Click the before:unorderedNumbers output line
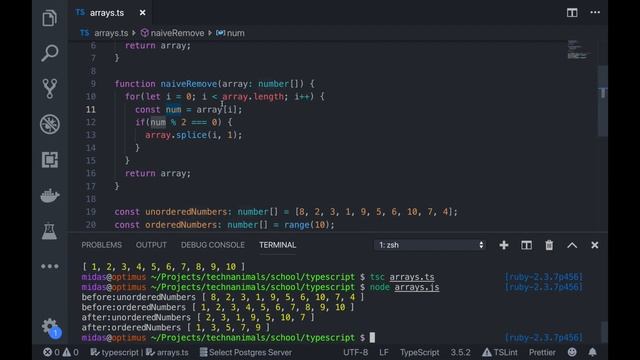Image resolution: width=640 pixels, height=360 pixels. [222, 297]
